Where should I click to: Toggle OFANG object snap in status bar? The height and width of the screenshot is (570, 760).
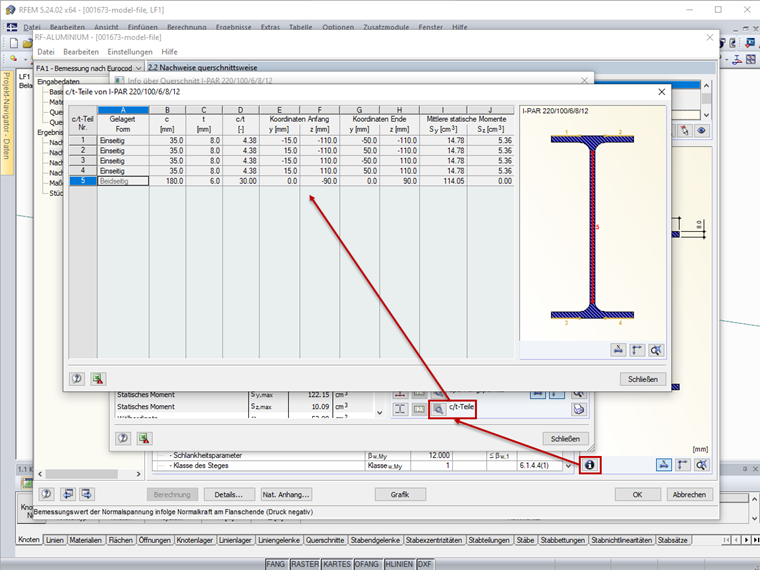click(367, 564)
